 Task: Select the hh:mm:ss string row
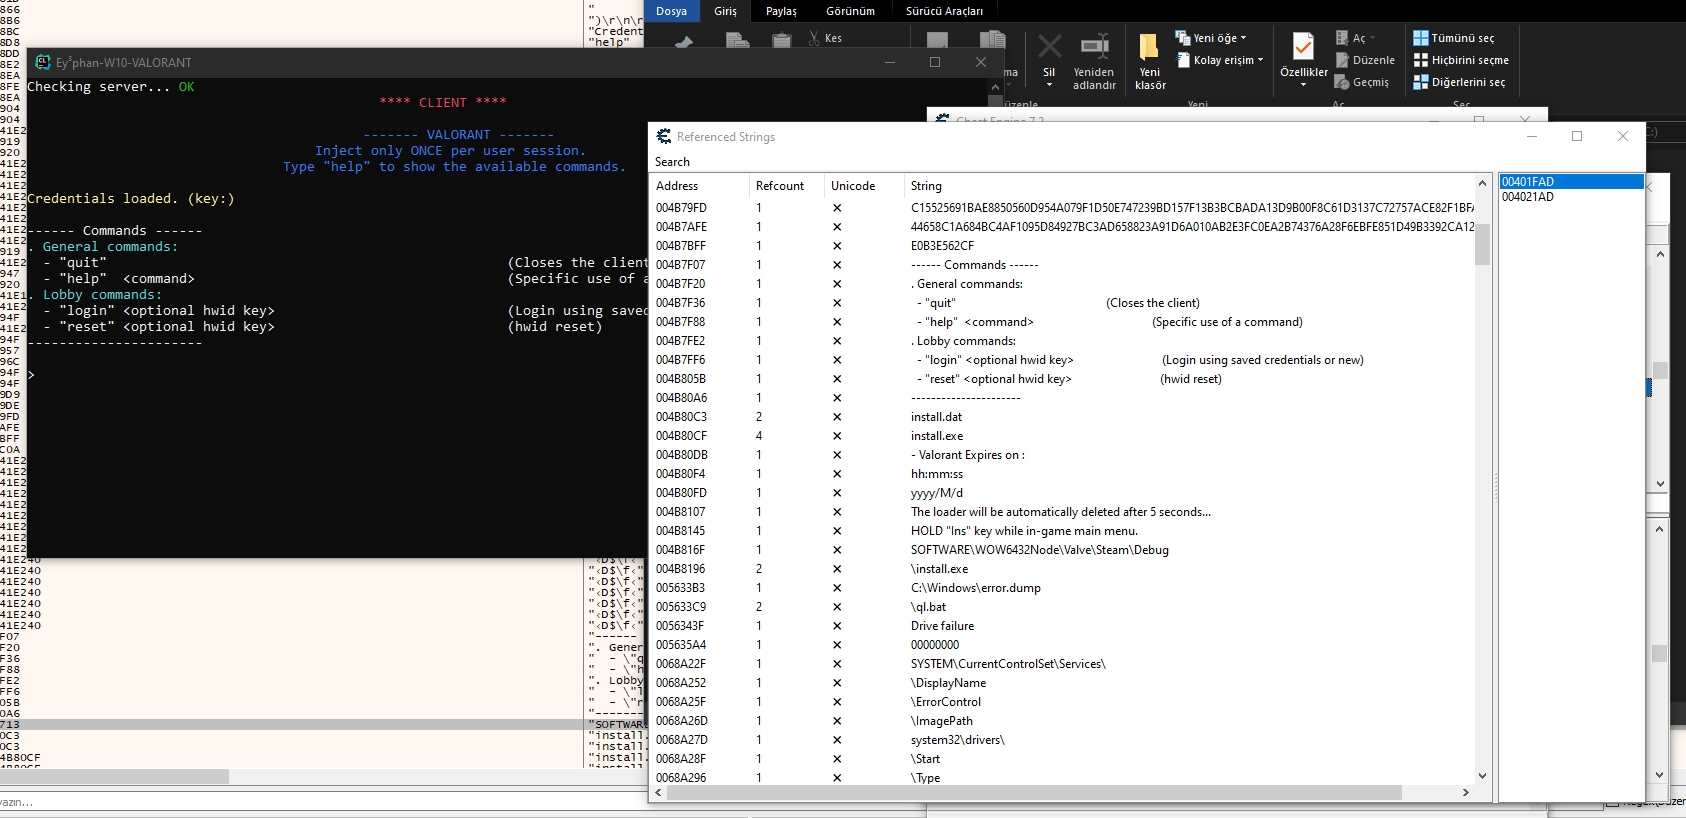click(1063, 474)
